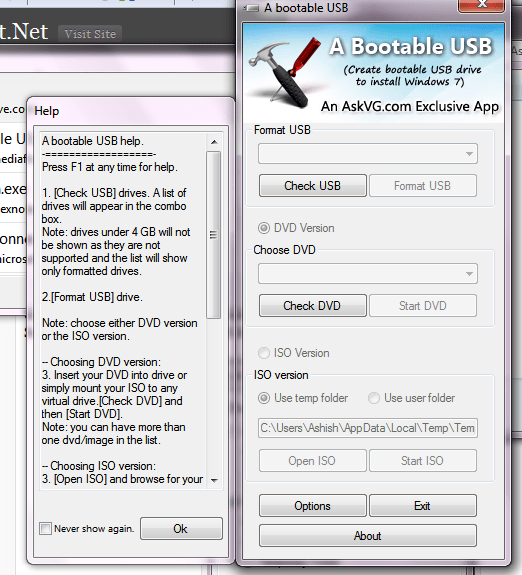Click the Exit button

[423, 506]
